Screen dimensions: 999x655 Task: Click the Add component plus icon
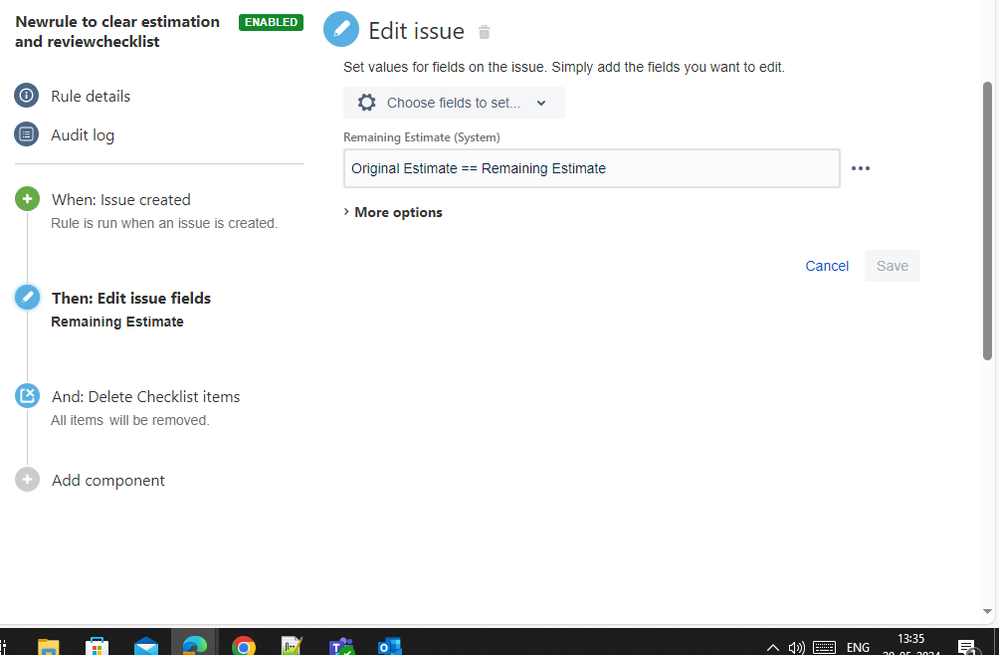click(27, 479)
